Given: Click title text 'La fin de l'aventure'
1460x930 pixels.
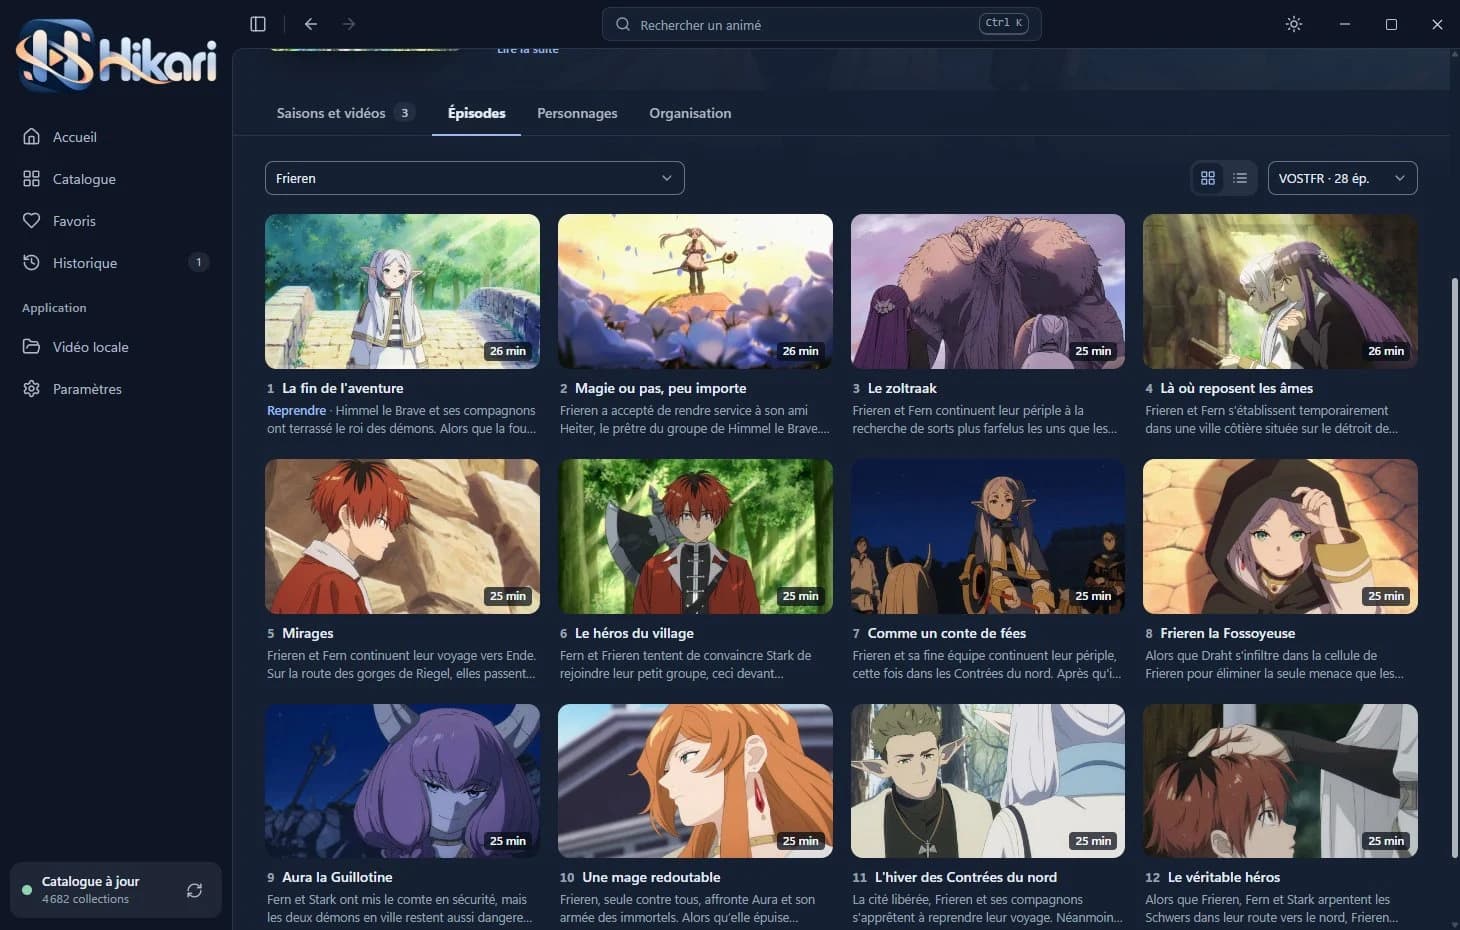Looking at the screenshot, I should (342, 388).
